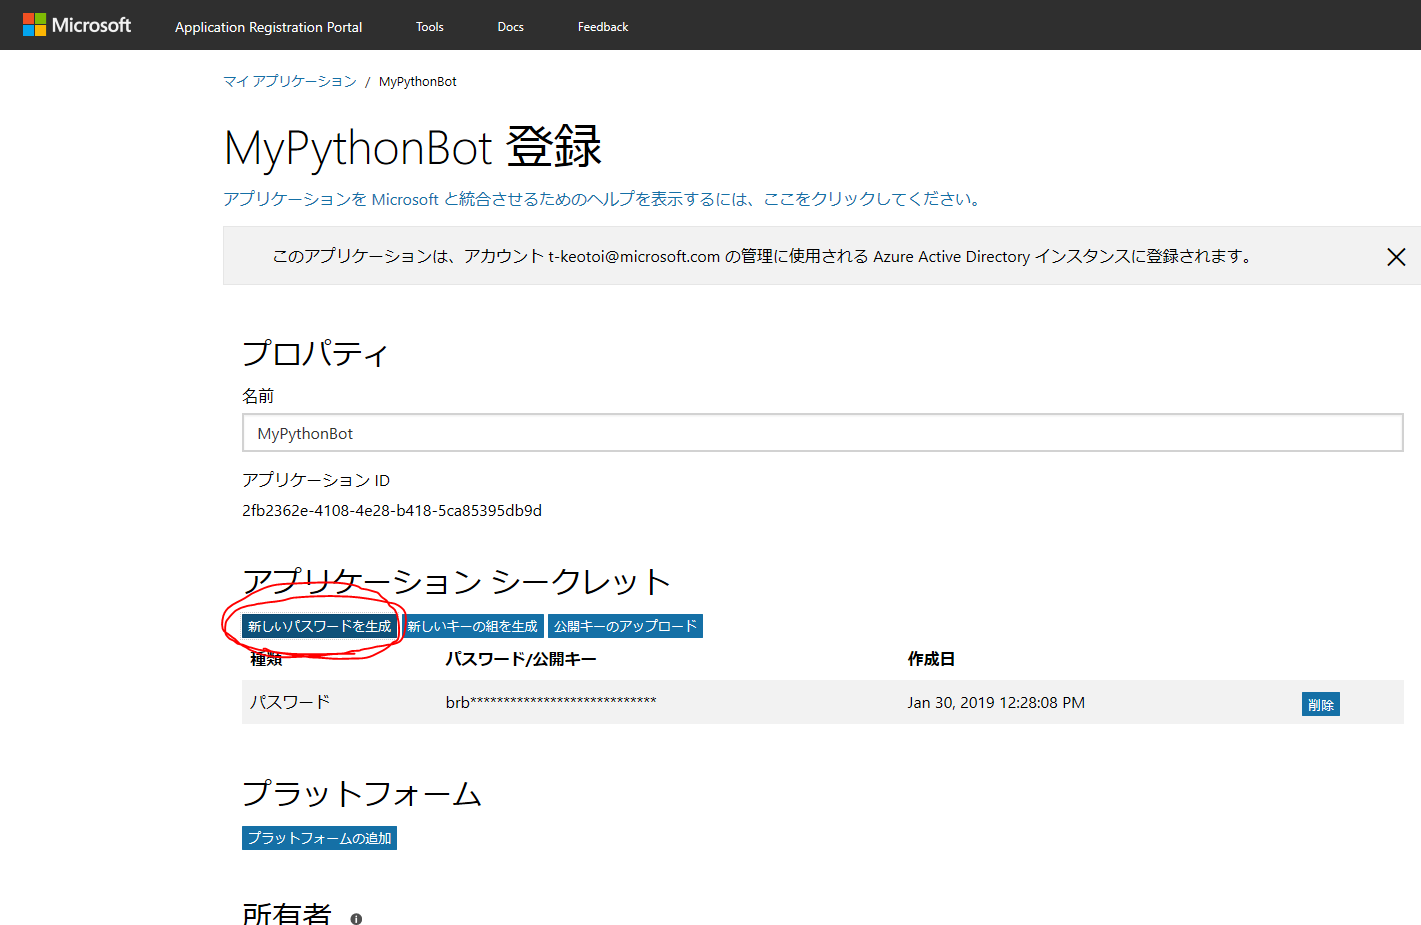Click the red-circled password generation button
The image size is (1421, 925).
tap(318, 625)
